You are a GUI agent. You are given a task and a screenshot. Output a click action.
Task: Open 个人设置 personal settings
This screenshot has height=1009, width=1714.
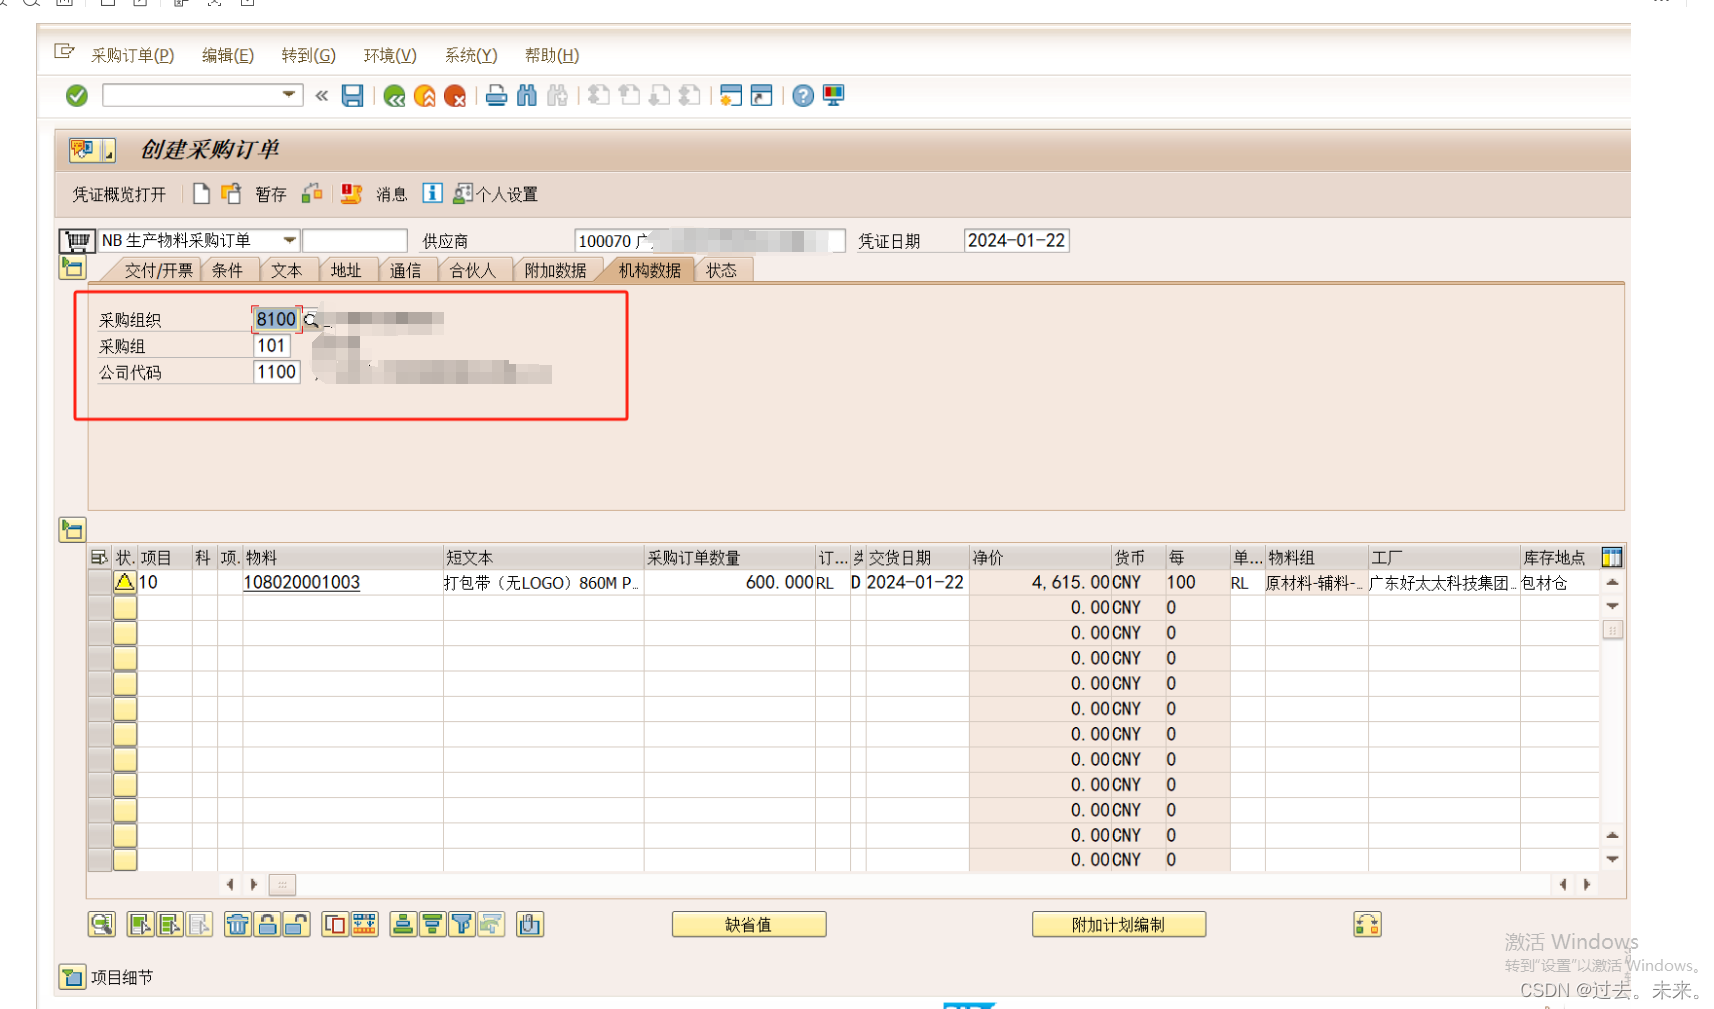(x=497, y=194)
